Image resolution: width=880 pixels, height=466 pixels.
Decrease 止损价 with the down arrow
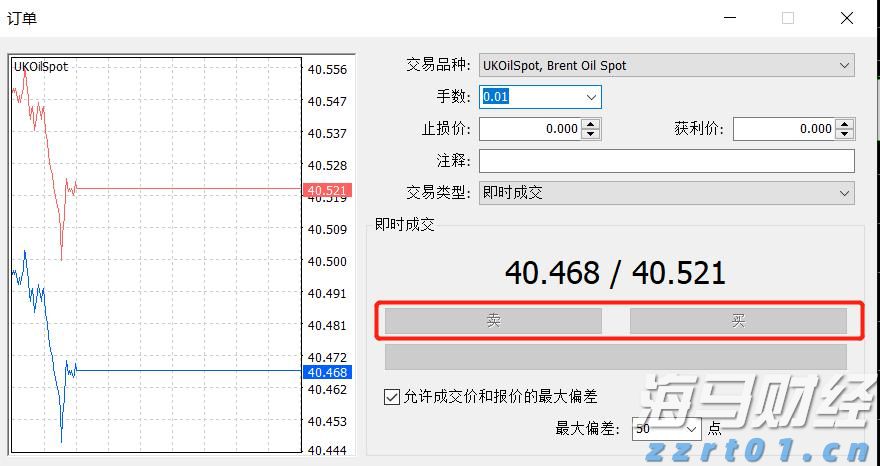[x=591, y=134]
